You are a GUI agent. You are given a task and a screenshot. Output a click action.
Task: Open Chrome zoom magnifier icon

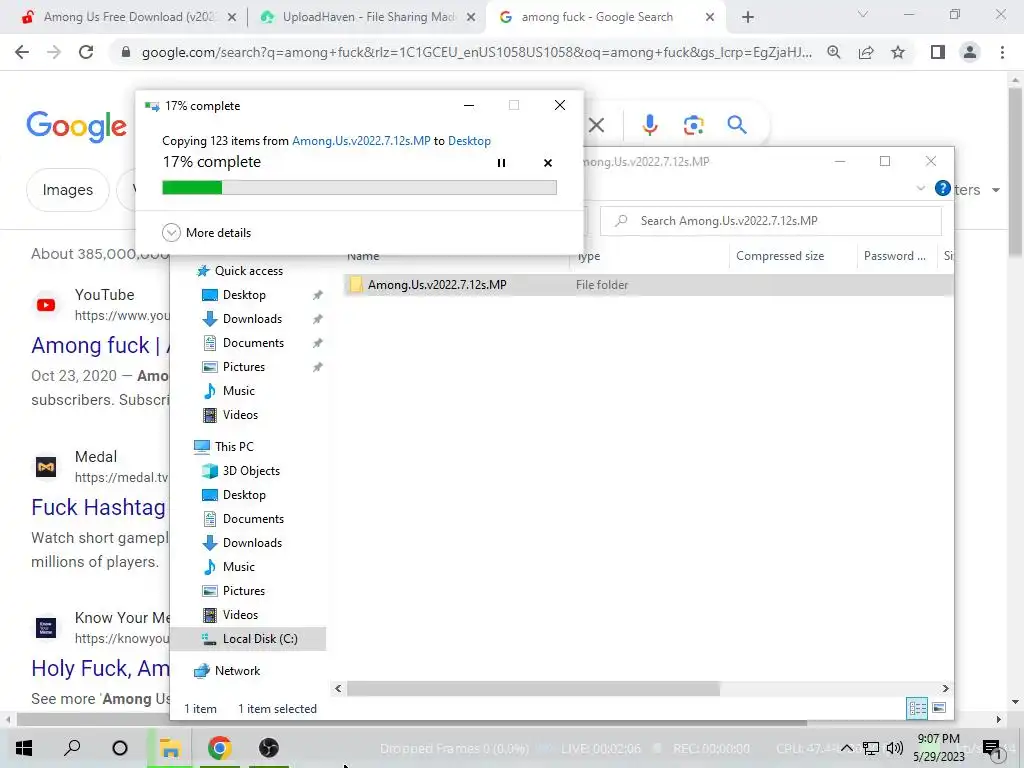pyautogui.click(x=834, y=52)
